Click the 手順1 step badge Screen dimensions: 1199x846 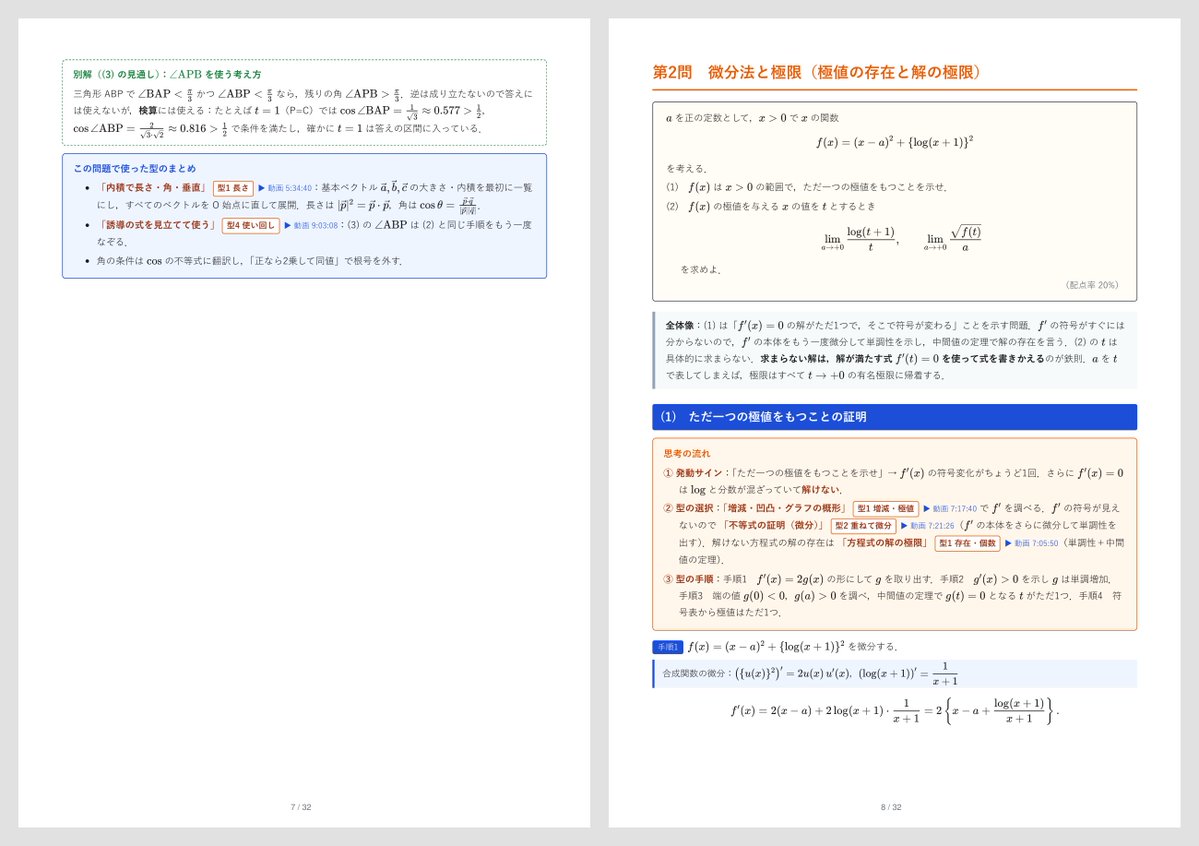(x=668, y=647)
